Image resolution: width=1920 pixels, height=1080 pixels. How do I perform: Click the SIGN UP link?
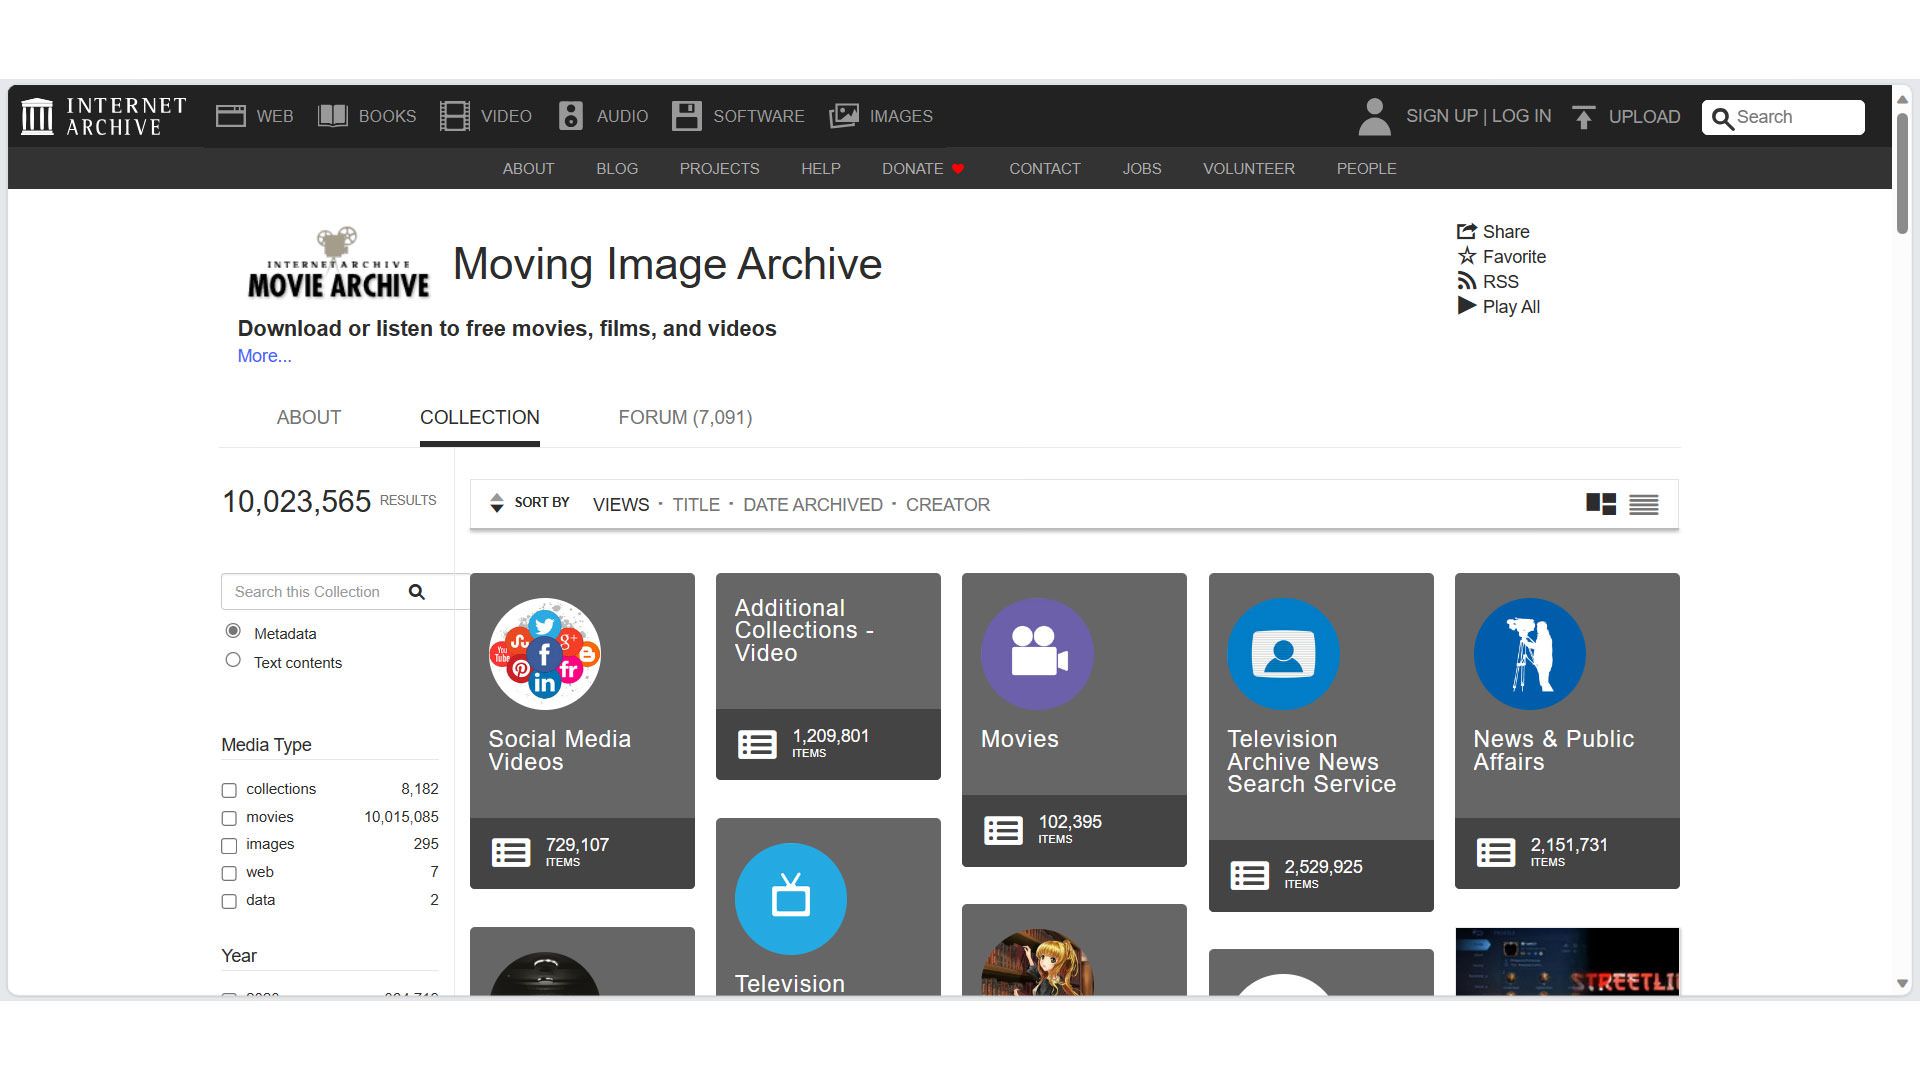pyautogui.click(x=1440, y=116)
